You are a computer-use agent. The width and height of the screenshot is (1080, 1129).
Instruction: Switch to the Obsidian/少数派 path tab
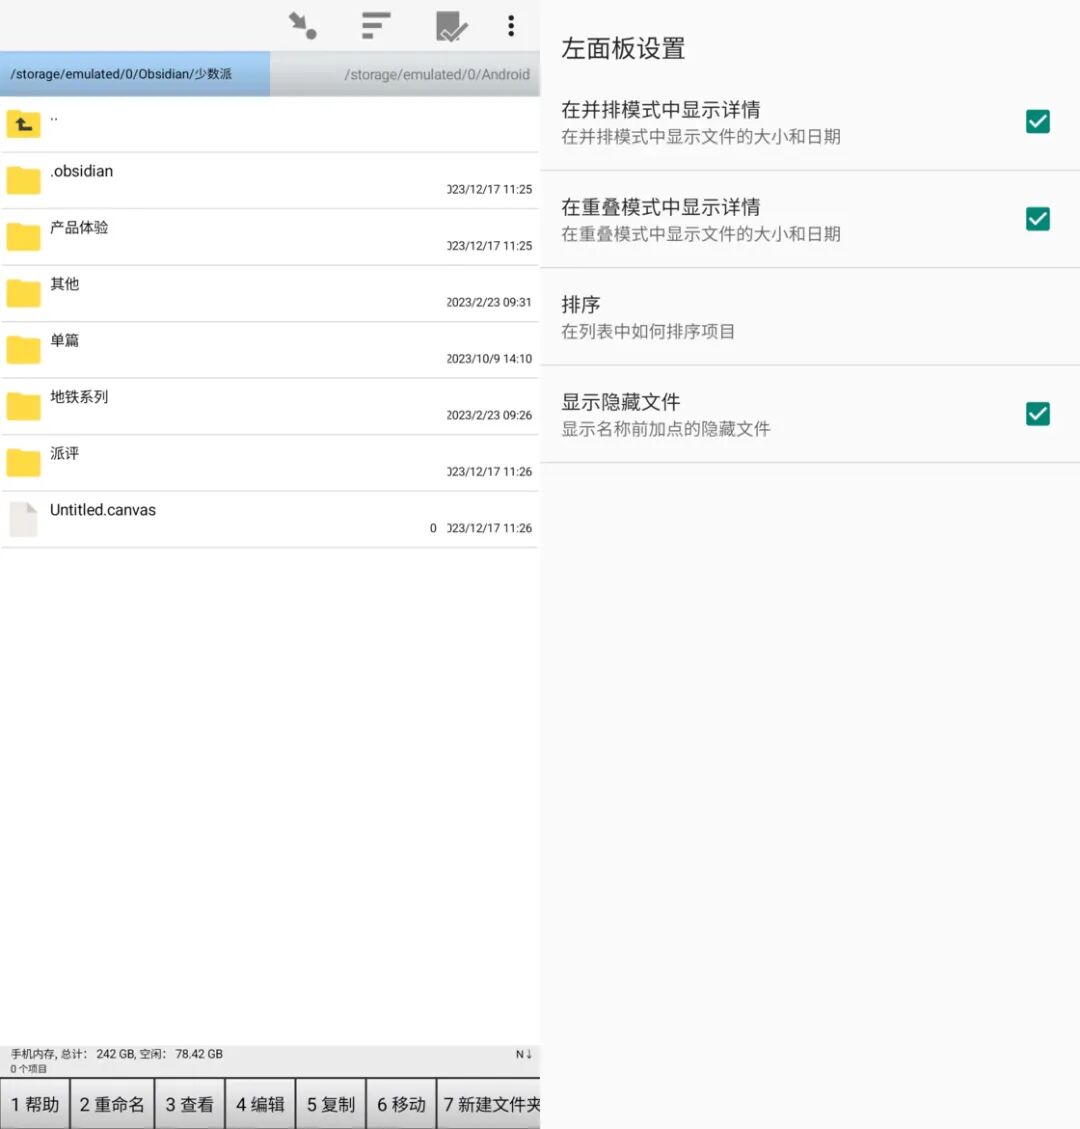tap(135, 73)
